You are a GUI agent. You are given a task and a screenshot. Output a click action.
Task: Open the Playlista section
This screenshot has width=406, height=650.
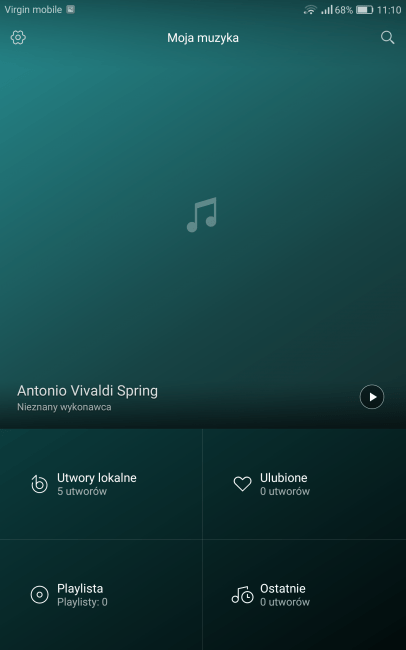click(x=101, y=594)
